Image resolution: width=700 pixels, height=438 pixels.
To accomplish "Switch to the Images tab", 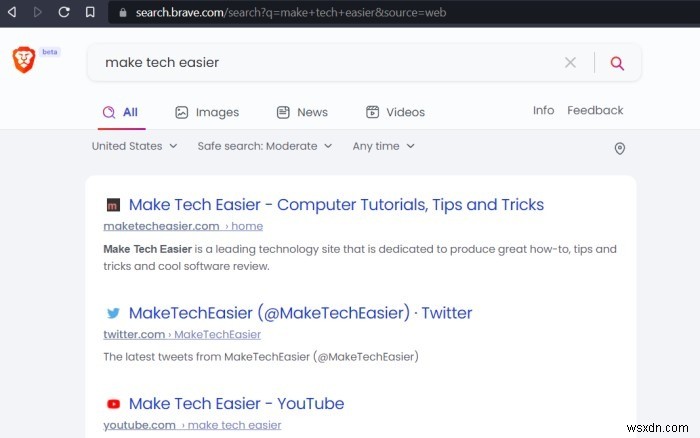I will [207, 112].
